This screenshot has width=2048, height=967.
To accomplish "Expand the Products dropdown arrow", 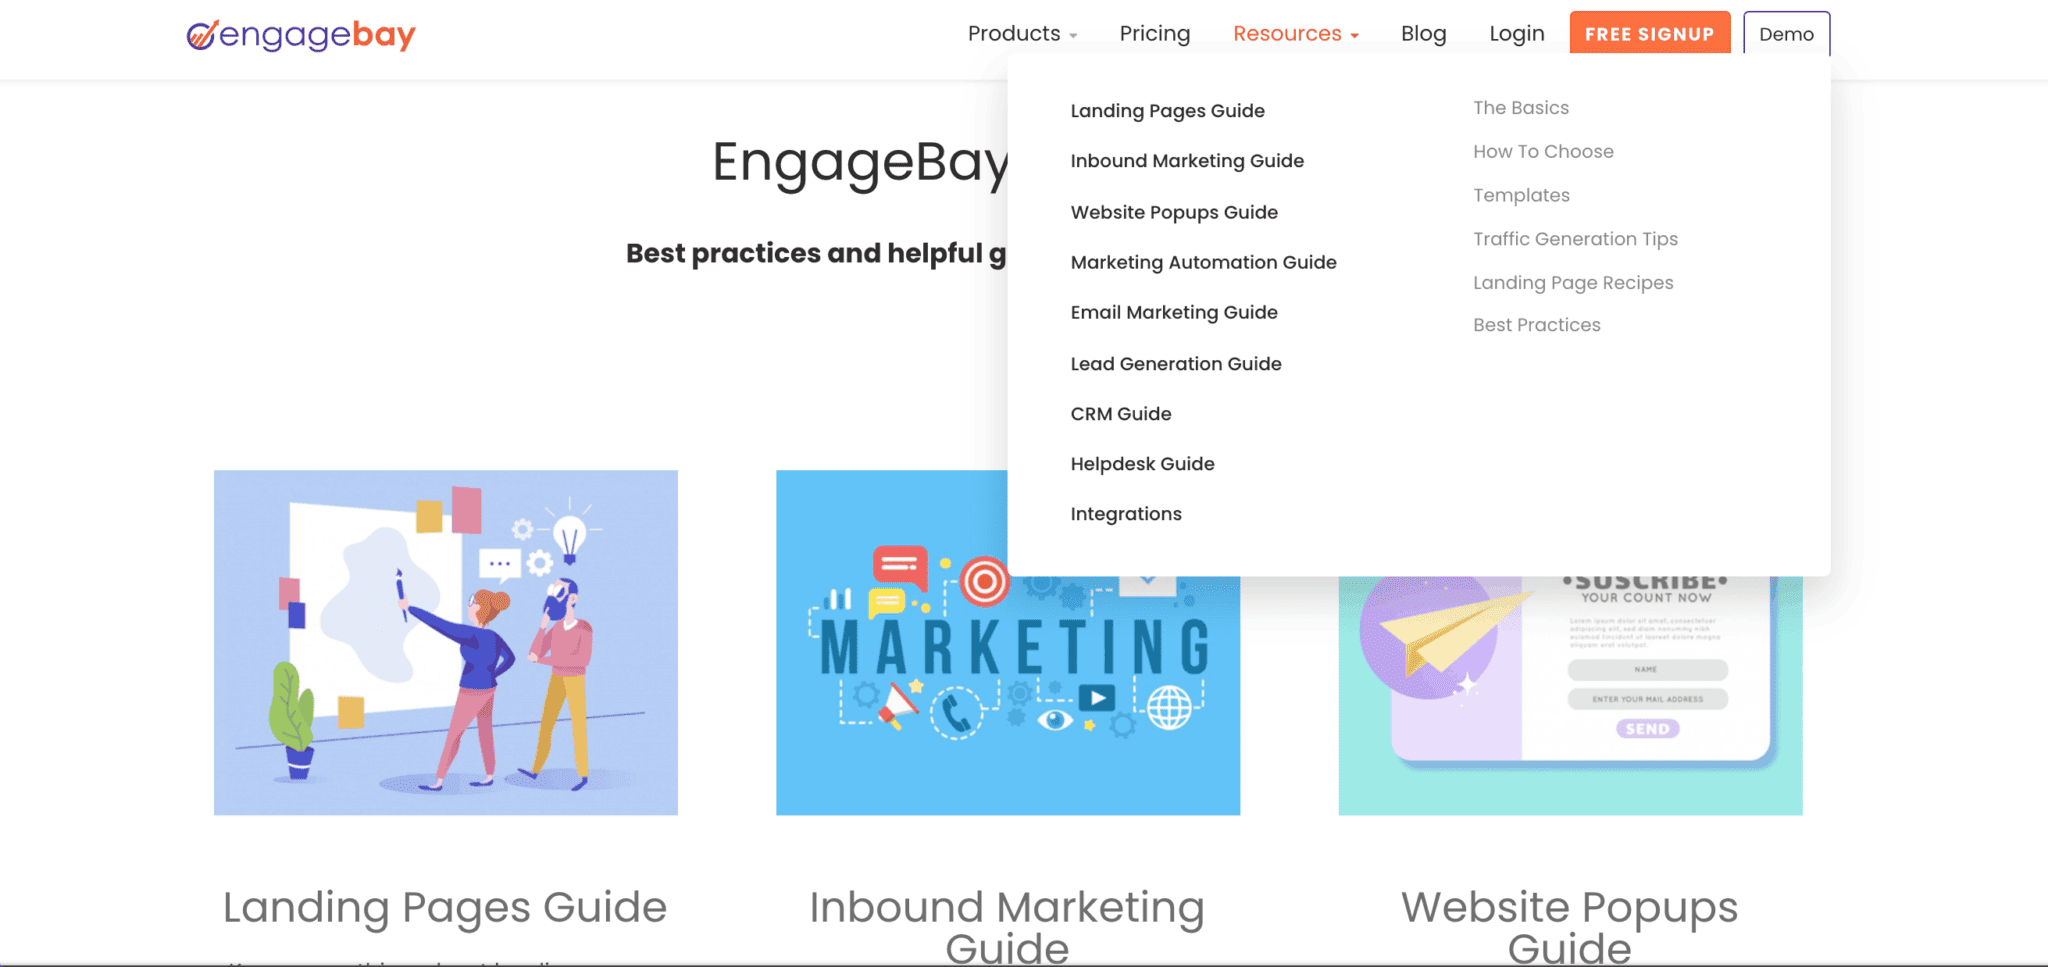I will pyautogui.click(x=1073, y=36).
